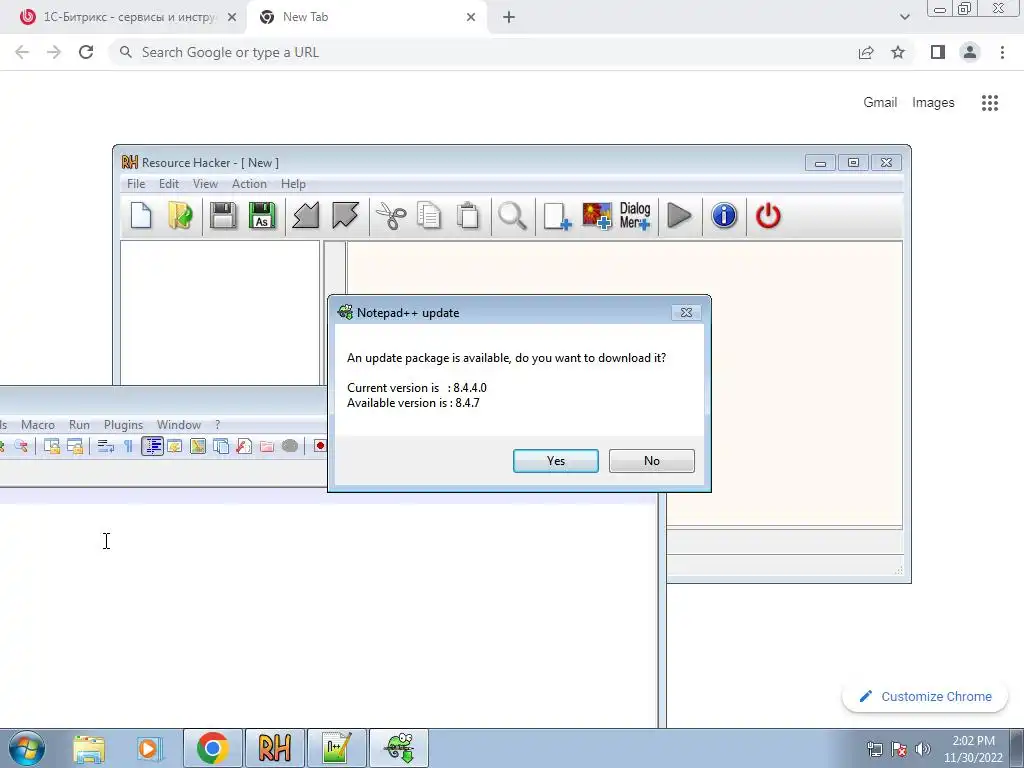The height and width of the screenshot is (768, 1024).
Task: Toggle word wrap in Notepad++
Action: click(106, 446)
